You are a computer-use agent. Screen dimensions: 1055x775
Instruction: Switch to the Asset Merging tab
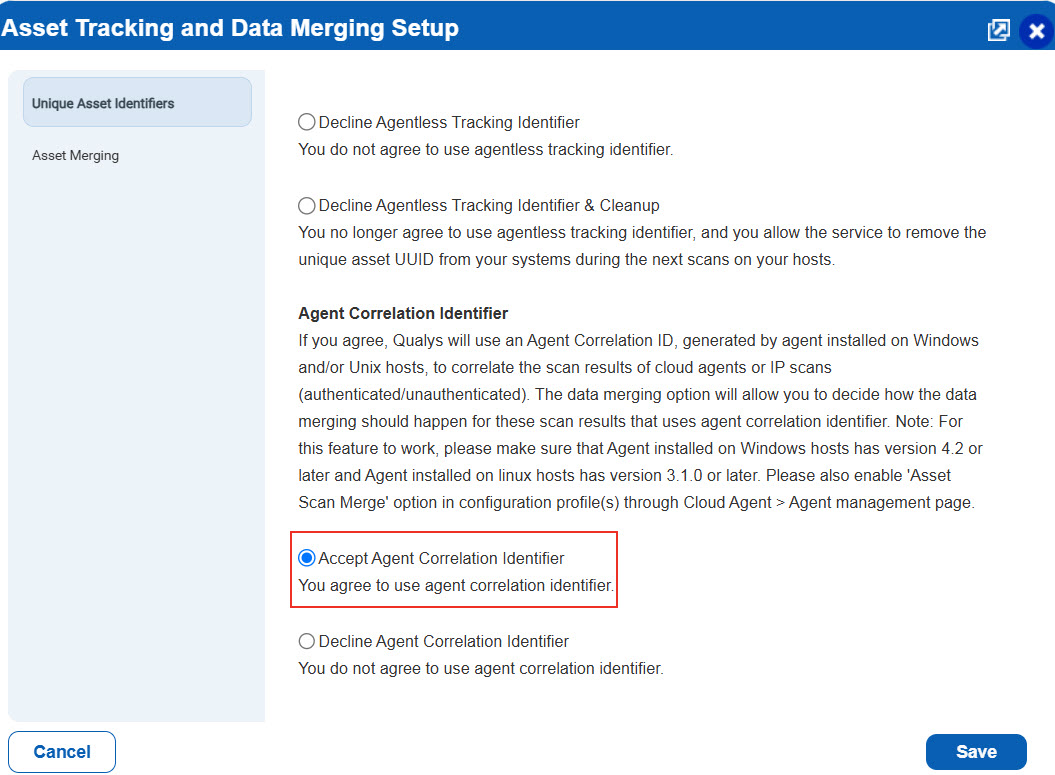pos(76,156)
